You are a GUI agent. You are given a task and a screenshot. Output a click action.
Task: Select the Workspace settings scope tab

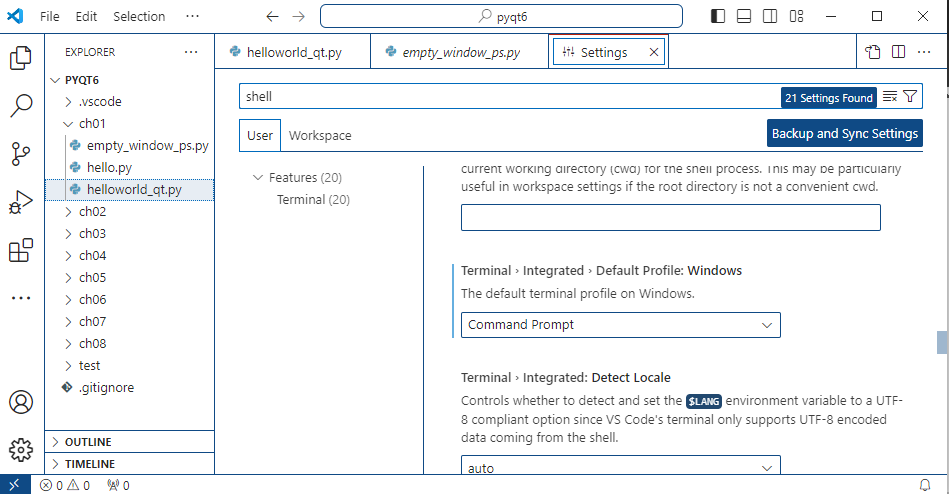pyautogui.click(x=320, y=136)
